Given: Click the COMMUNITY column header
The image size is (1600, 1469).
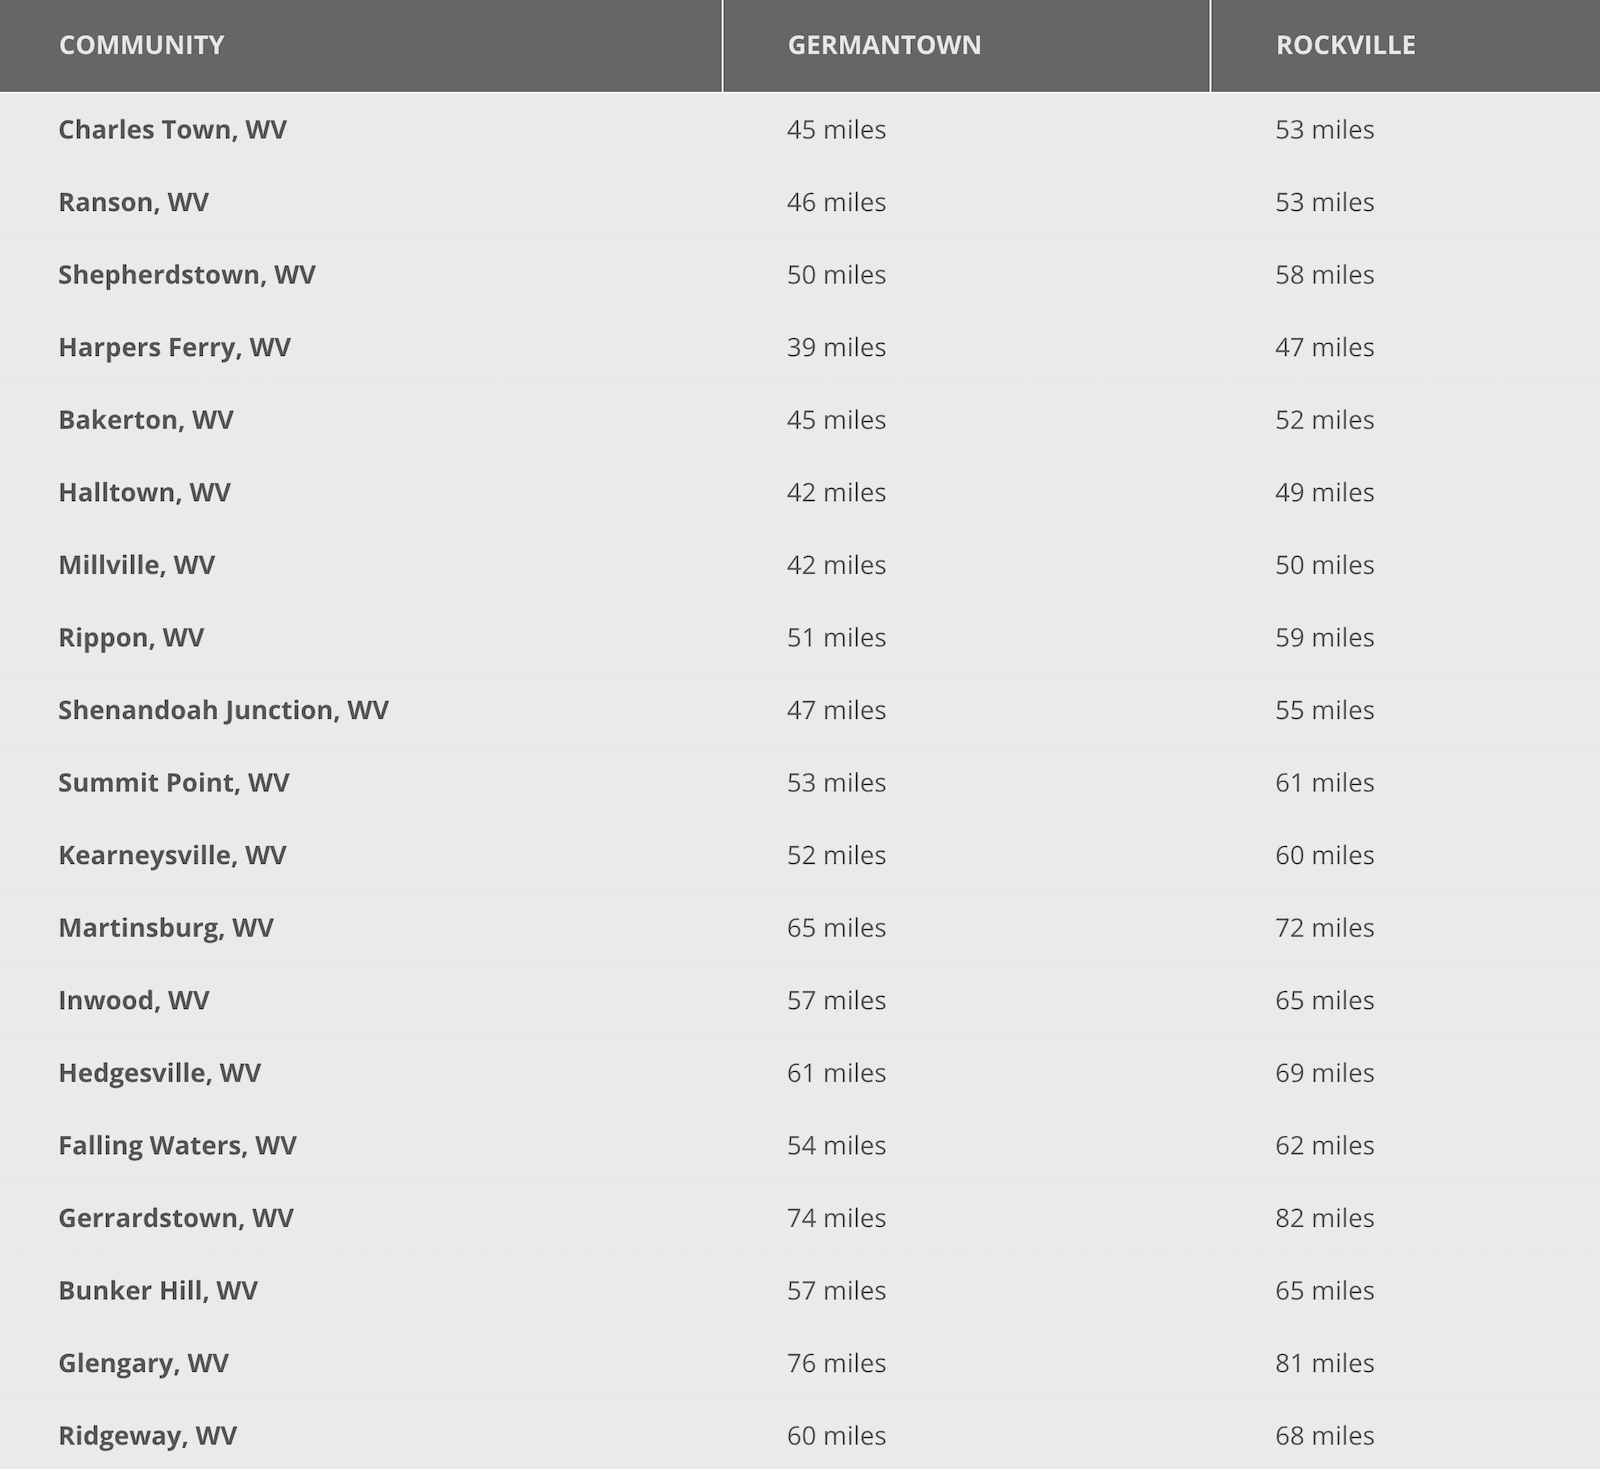Looking at the screenshot, I should 141,45.
